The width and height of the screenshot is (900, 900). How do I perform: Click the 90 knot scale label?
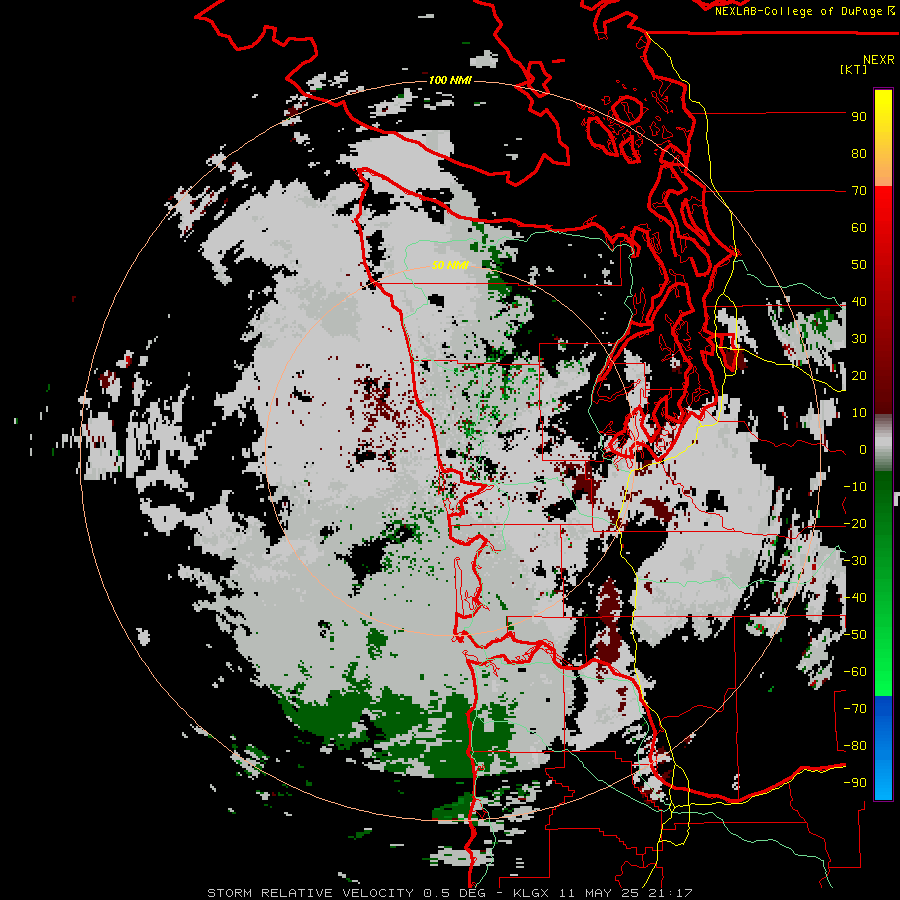[859, 117]
